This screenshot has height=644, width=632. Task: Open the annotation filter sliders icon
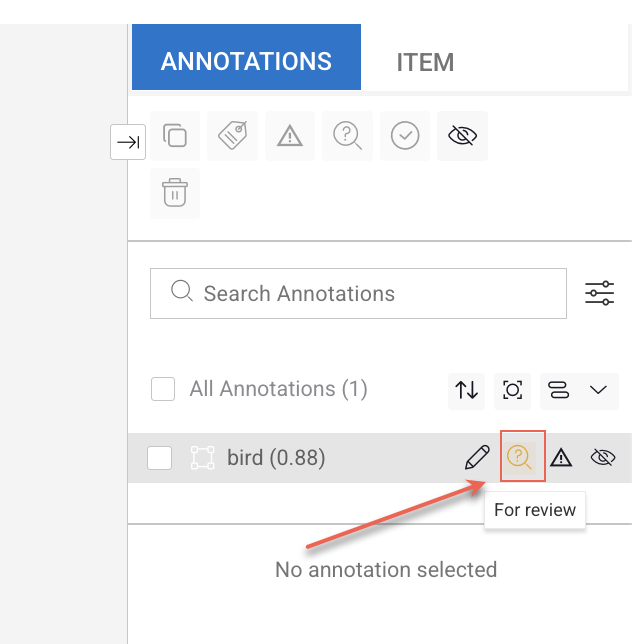click(599, 293)
